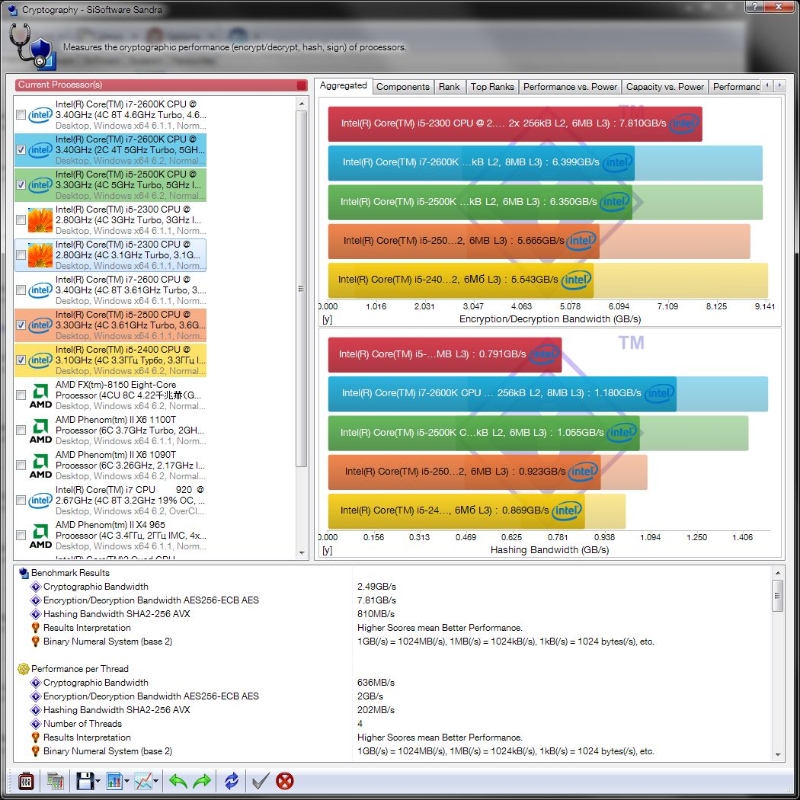Image resolution: width=800 pixels, height=800 pixels.
Task: Select the 'Hashing Bandwidth SHA2-256 AVX' 810MB/s row
Action: (x=393, y=614)
